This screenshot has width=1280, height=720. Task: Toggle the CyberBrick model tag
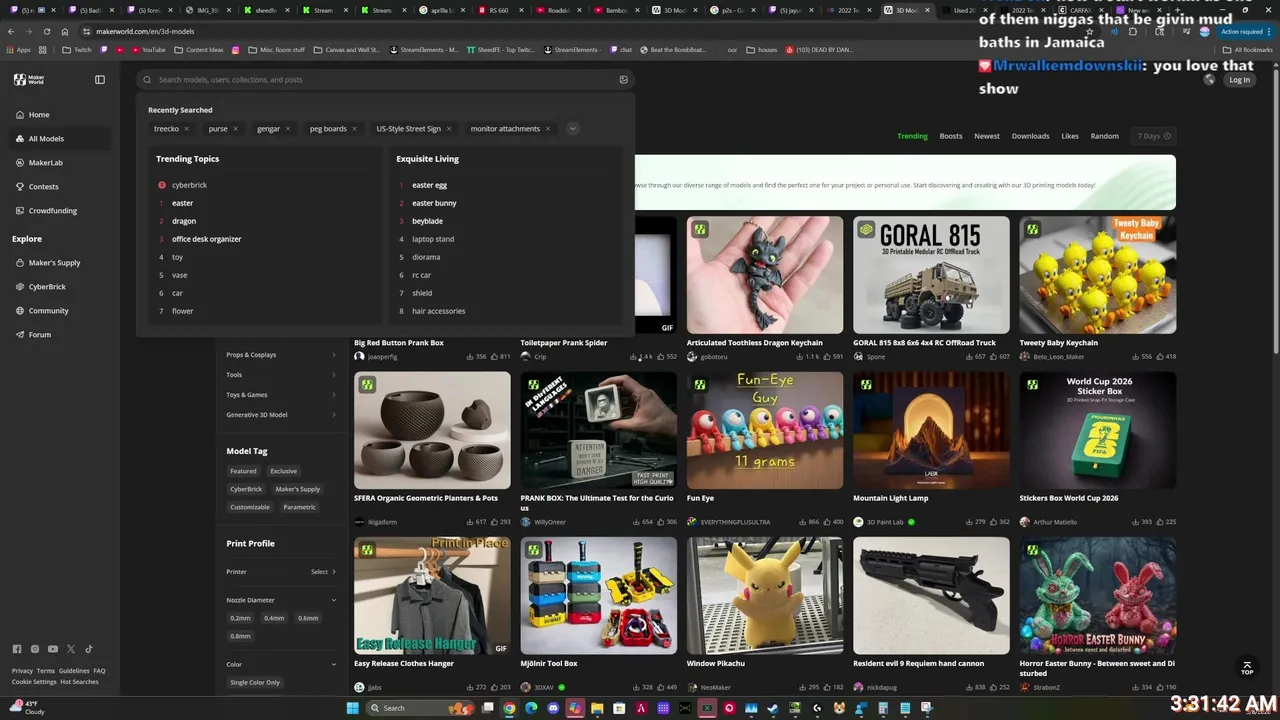[x=246, y=489]
